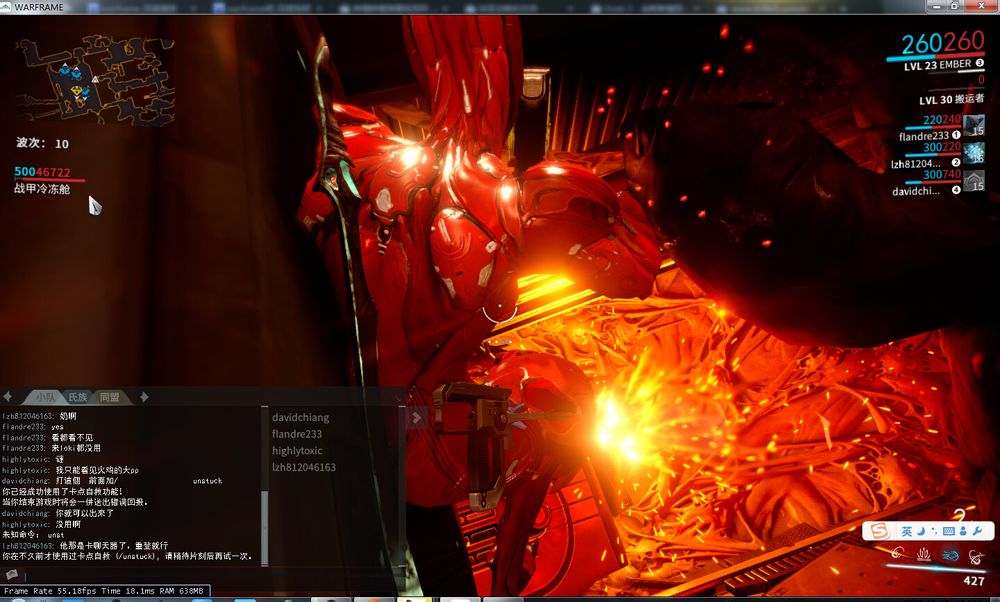1000x602 pixels.
Task: Switch to the 氏族 clan chat tab
Action: [78, 397]
